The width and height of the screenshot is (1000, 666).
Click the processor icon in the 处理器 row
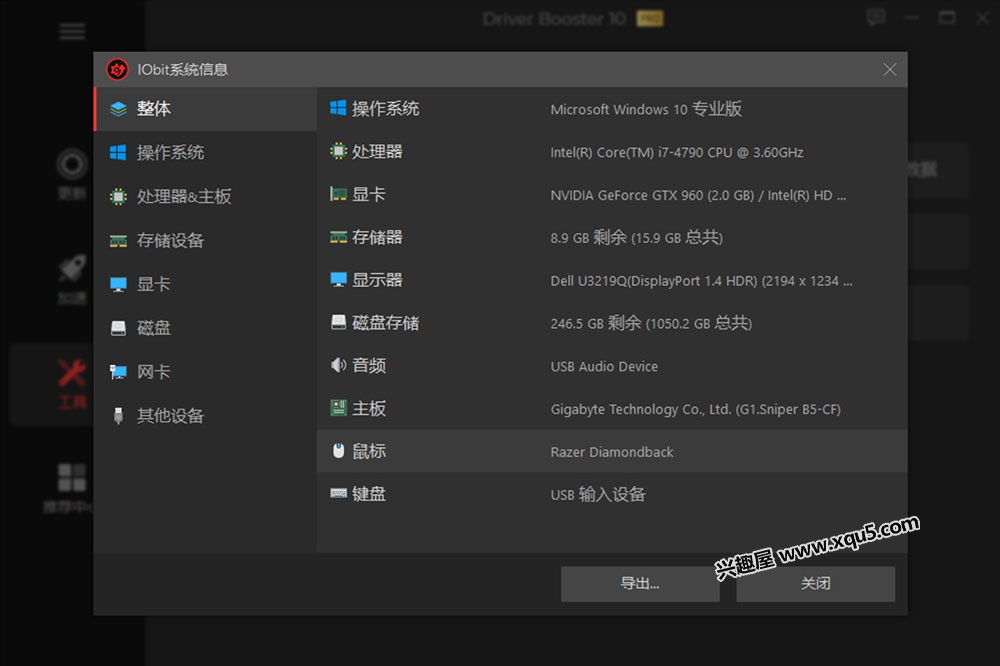coord(338,151)
